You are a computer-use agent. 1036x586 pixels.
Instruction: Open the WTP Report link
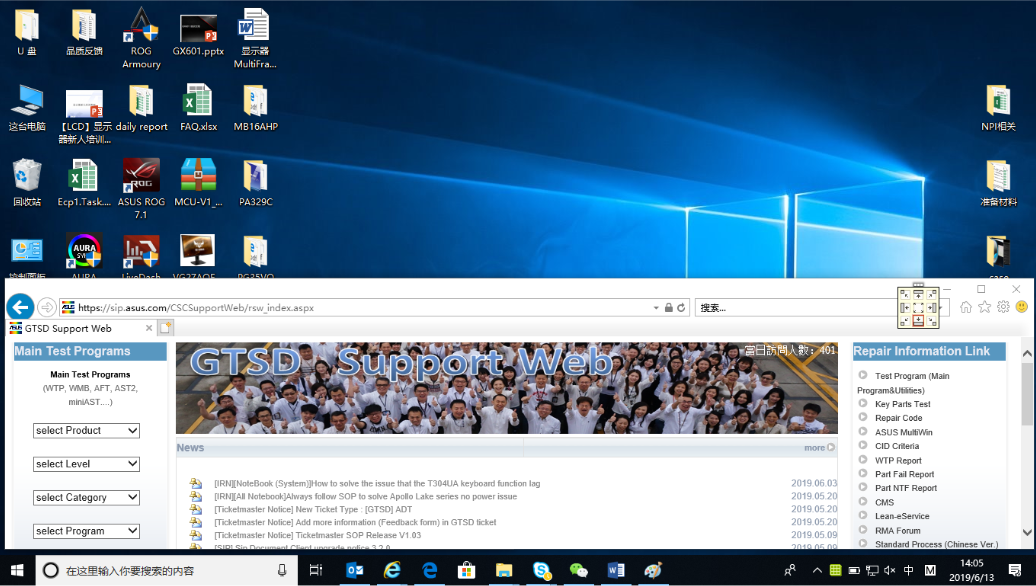(x=898, y=460)
